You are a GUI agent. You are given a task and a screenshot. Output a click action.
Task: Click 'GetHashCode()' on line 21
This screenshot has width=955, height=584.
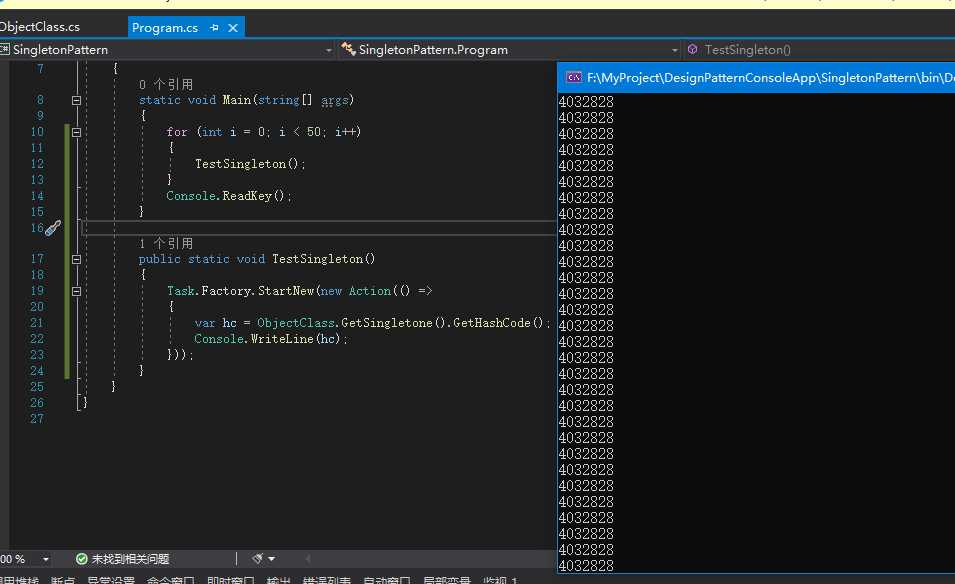(x=498, y=323)
